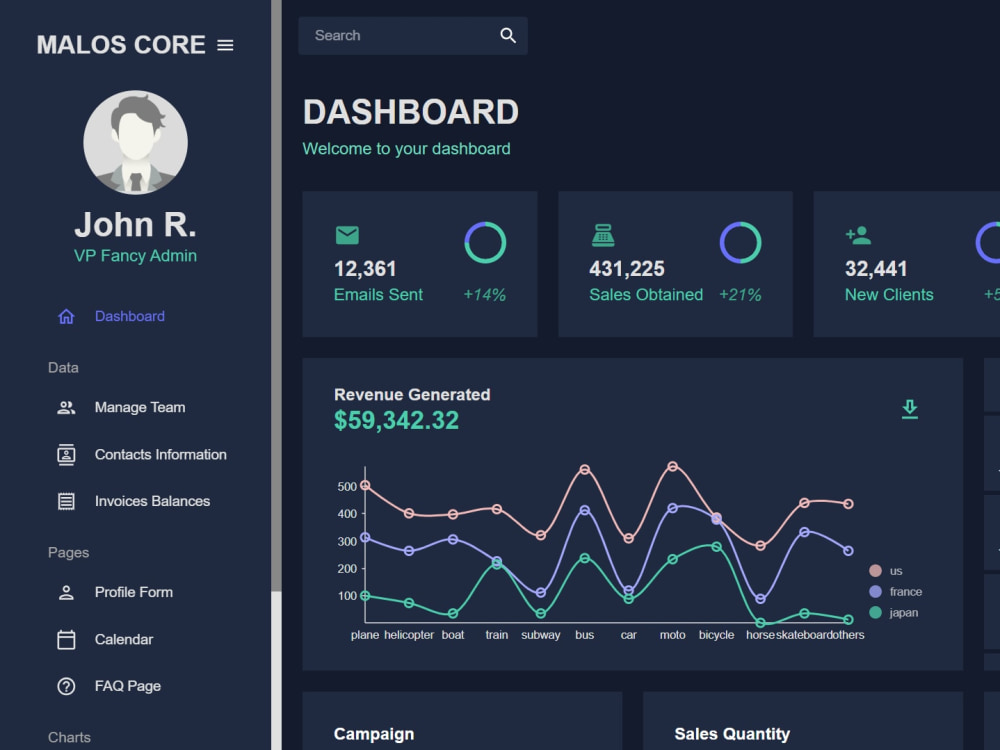Click the MALOS CORE title
1000x750 pixels.
tap(121, 45)
